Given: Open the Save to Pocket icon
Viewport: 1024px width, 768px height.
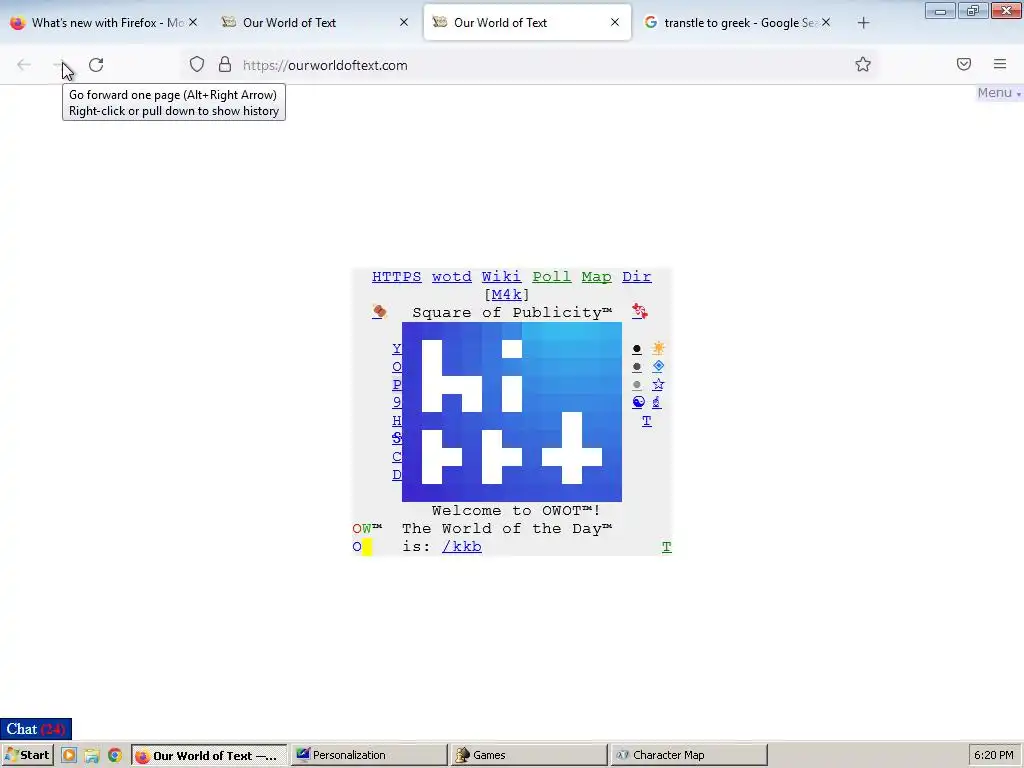Looking at the screenshot, I should click(963, 64).
